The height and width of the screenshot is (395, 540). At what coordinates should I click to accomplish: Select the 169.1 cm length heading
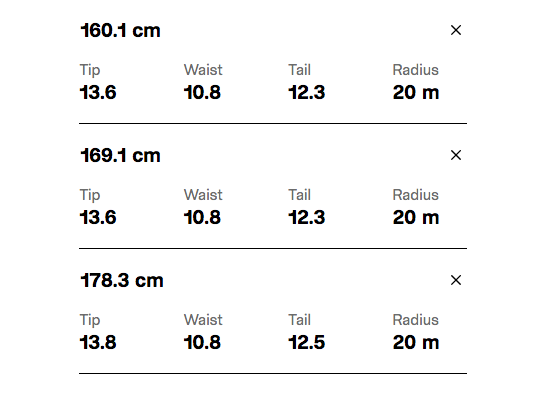tap(121, 156)
